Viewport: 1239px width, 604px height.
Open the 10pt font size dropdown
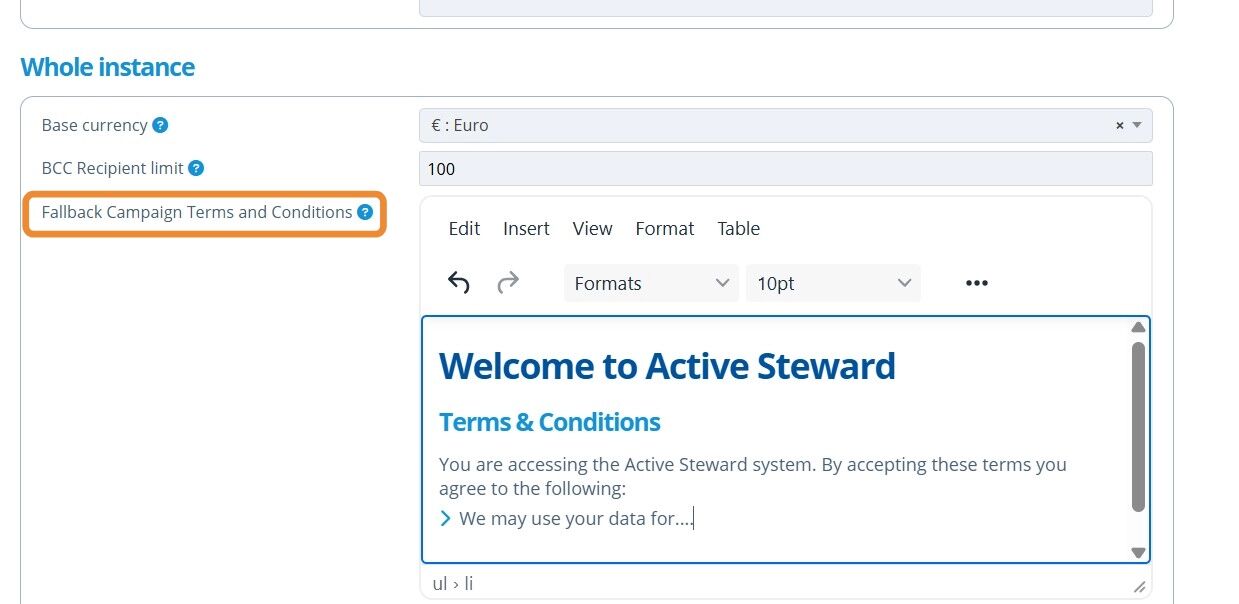[833, 283]
